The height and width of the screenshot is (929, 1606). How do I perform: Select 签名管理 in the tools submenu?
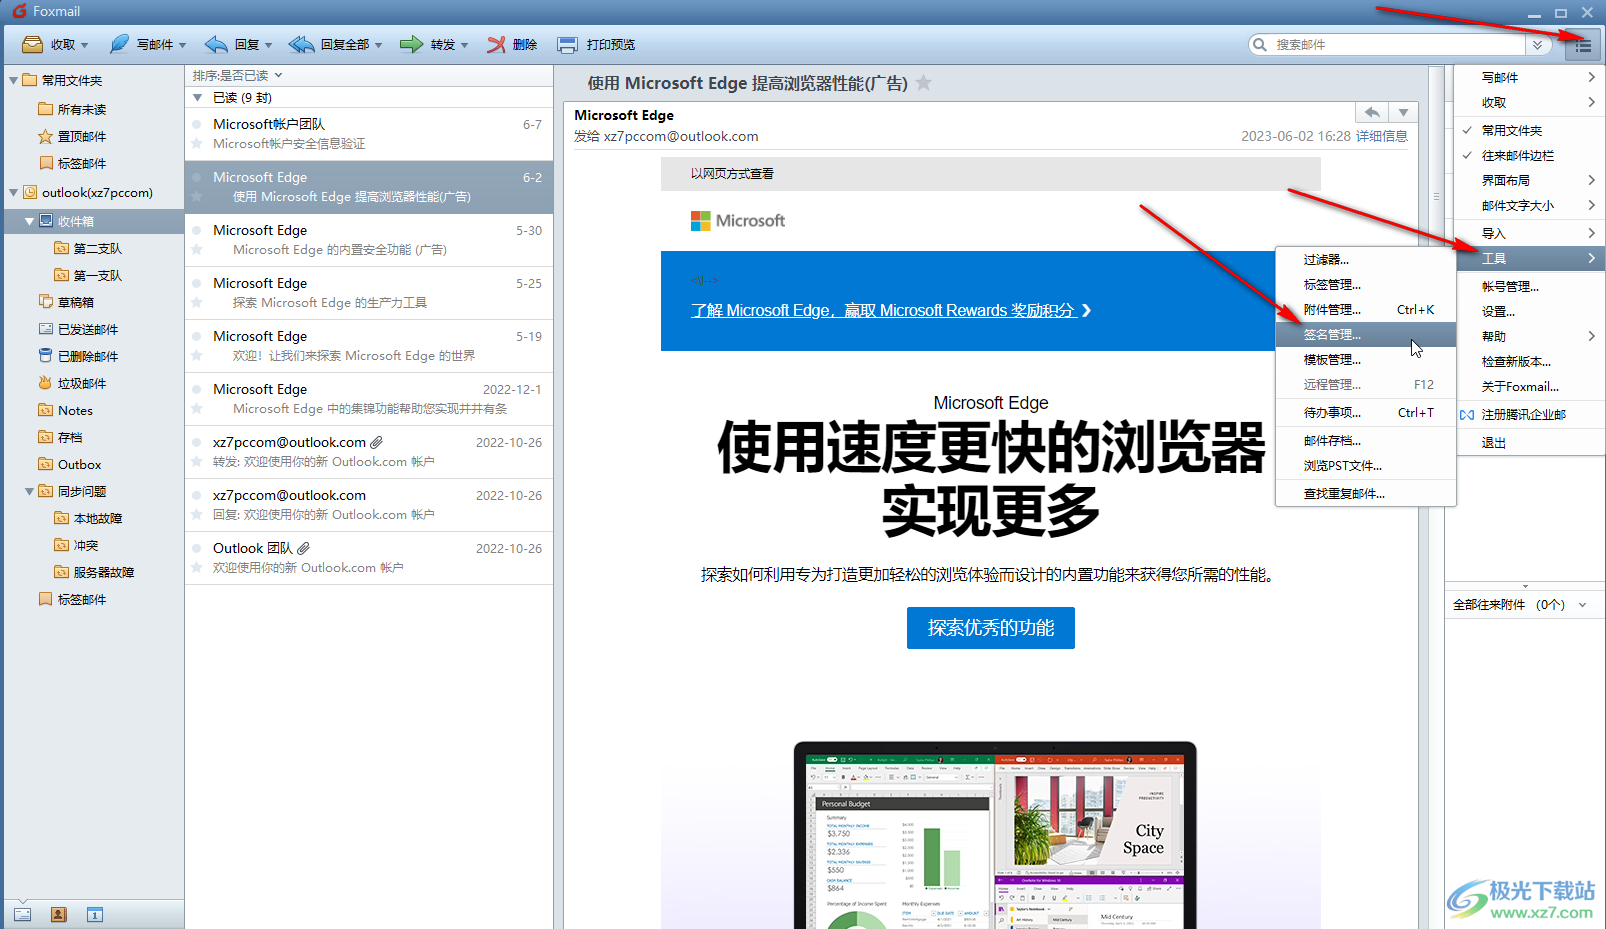pyautogui.click(x=1366, y=334)
